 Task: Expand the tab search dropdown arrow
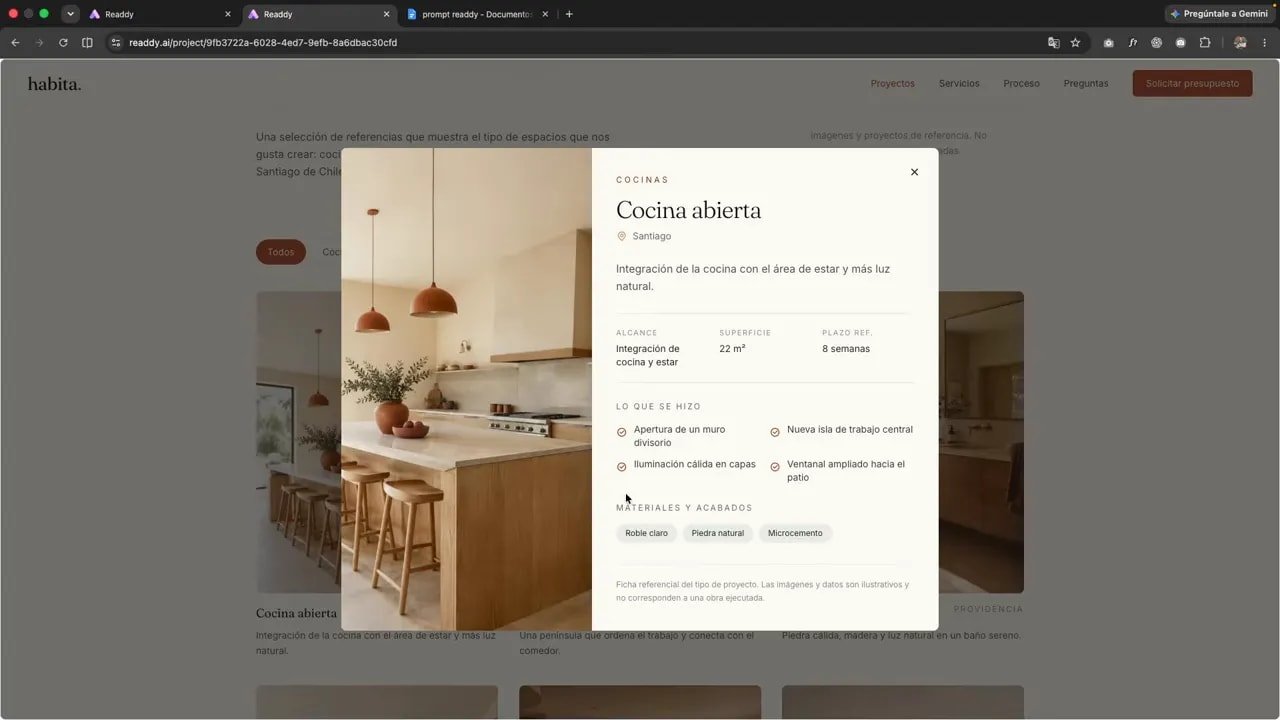tap(70, 14)
